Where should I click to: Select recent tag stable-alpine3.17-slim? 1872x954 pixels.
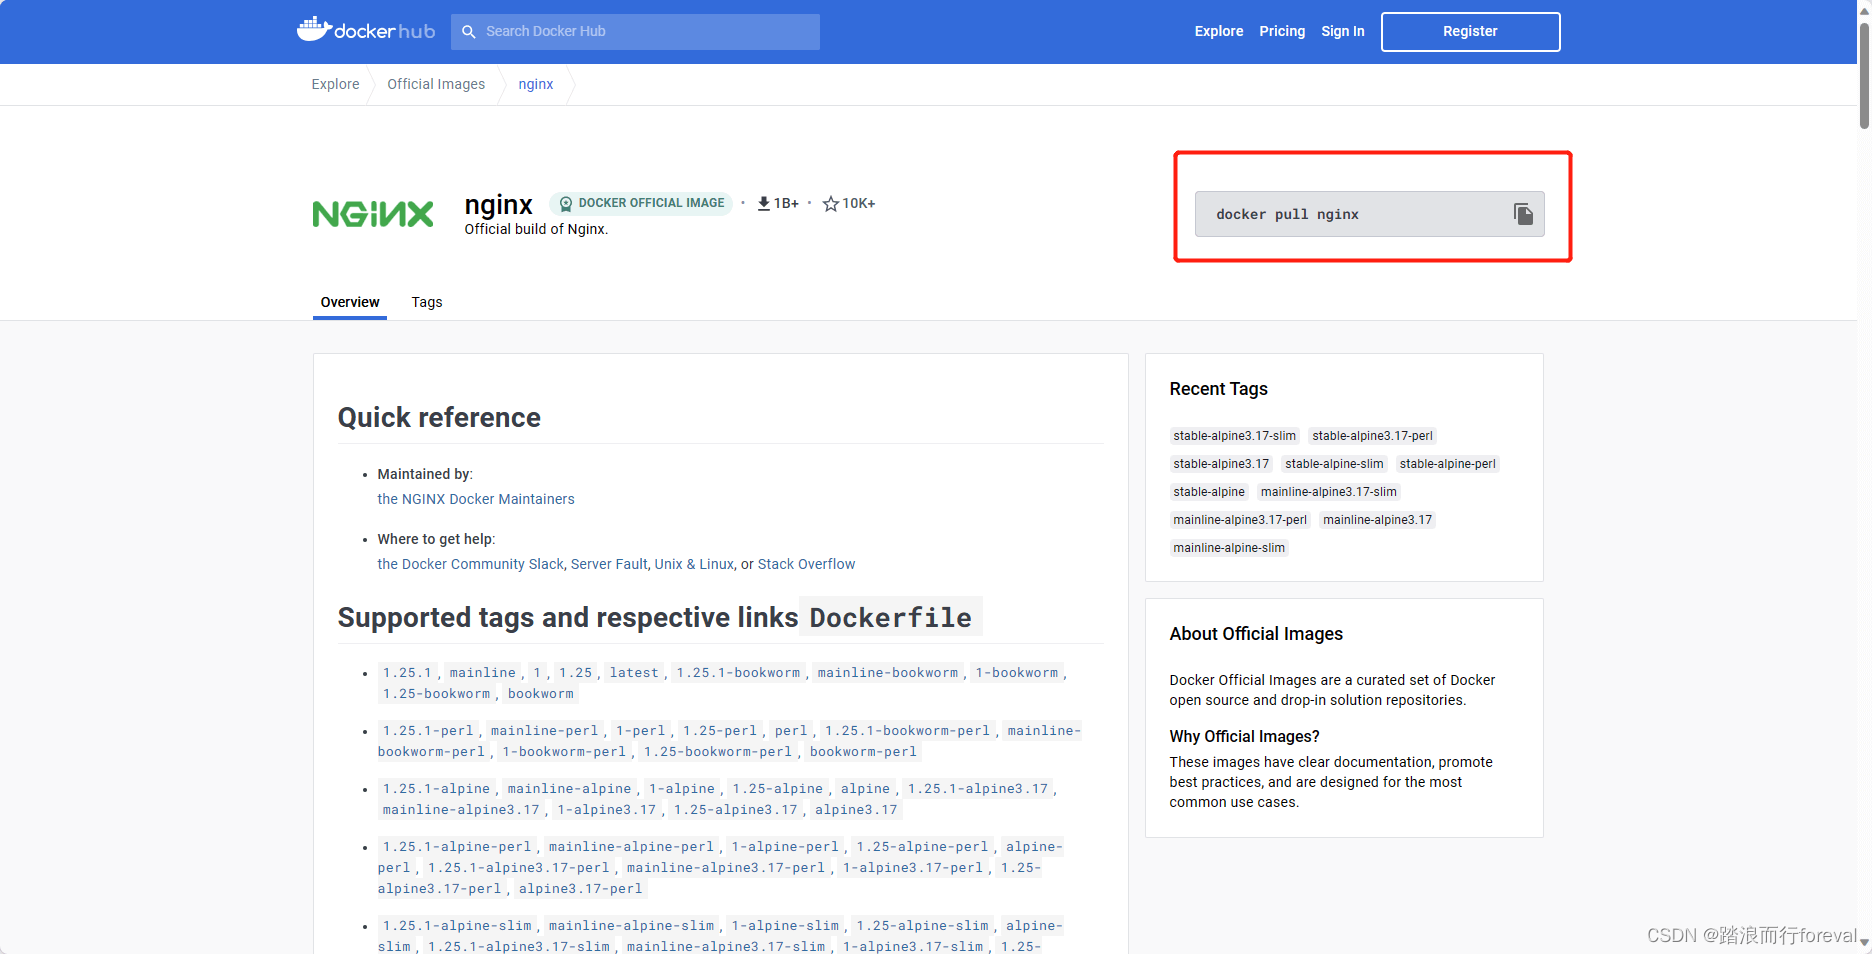[x=1234, y=436]
